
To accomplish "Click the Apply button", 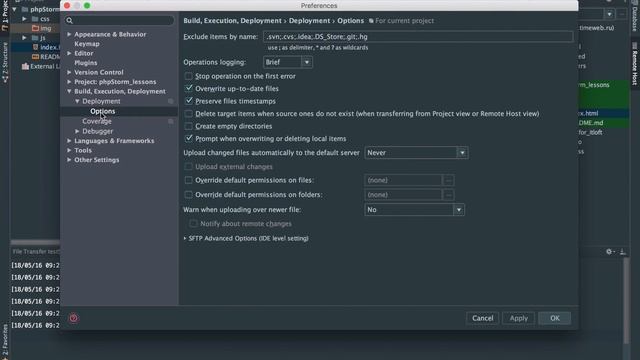I will (x=518, y=318).
